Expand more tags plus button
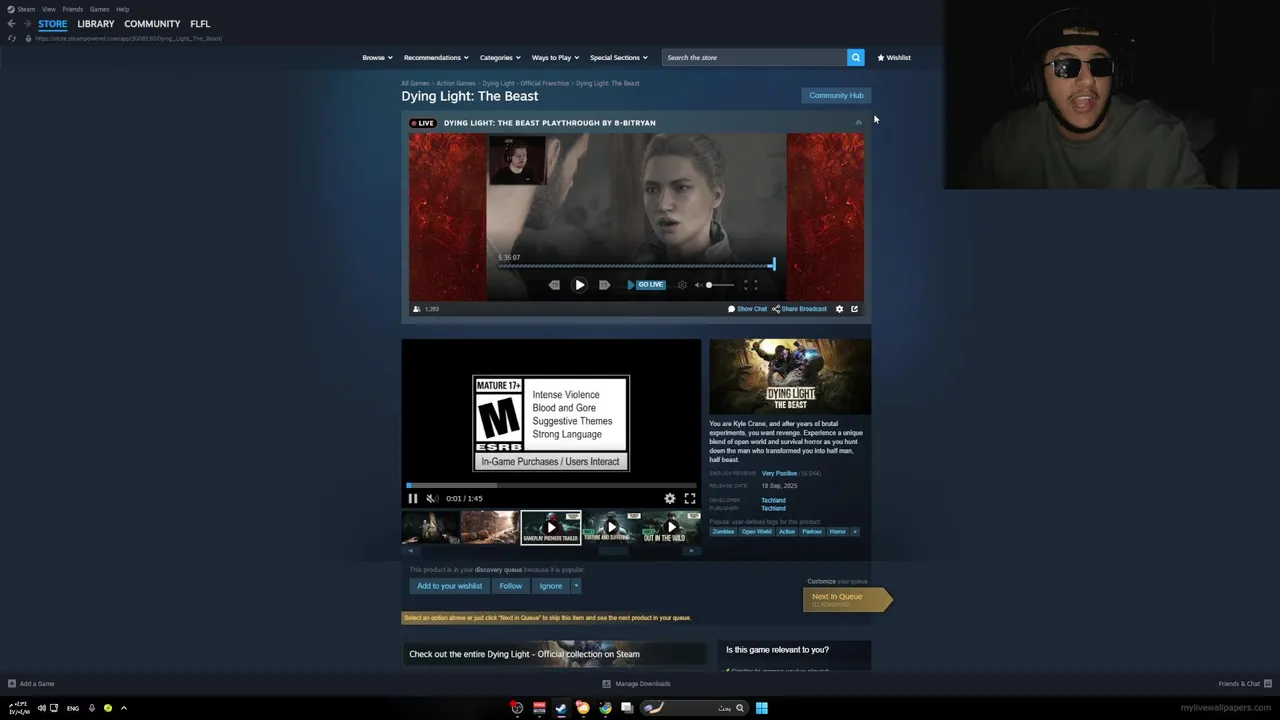The width and height of the screenshot is (1280, 720). [855, 532]
